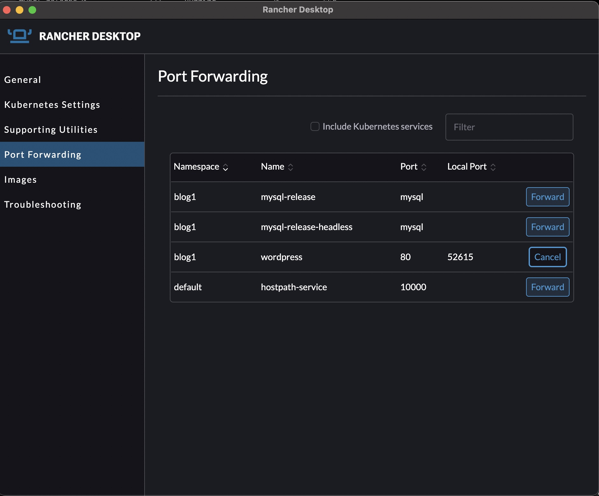
Task: Forward the hostpath-service port
Action: point(547,287)
